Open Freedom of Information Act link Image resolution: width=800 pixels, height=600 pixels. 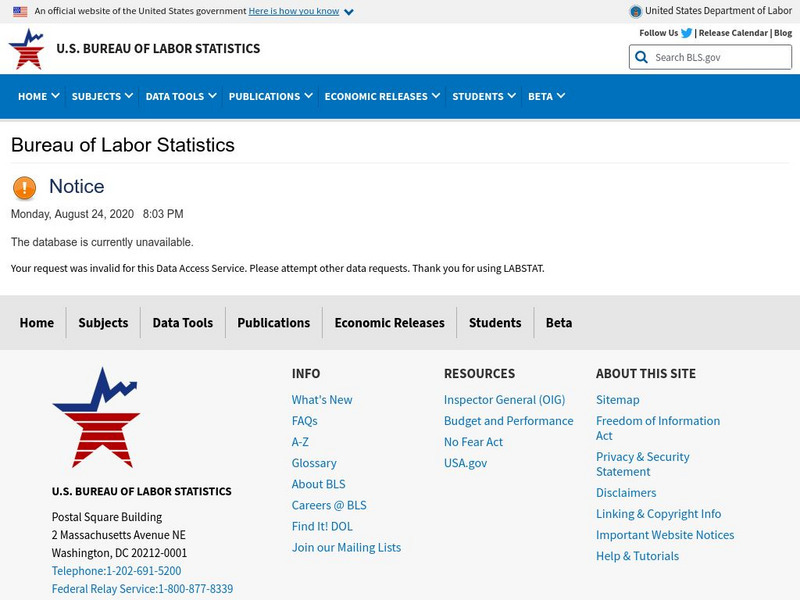click(x=658, y=428)
